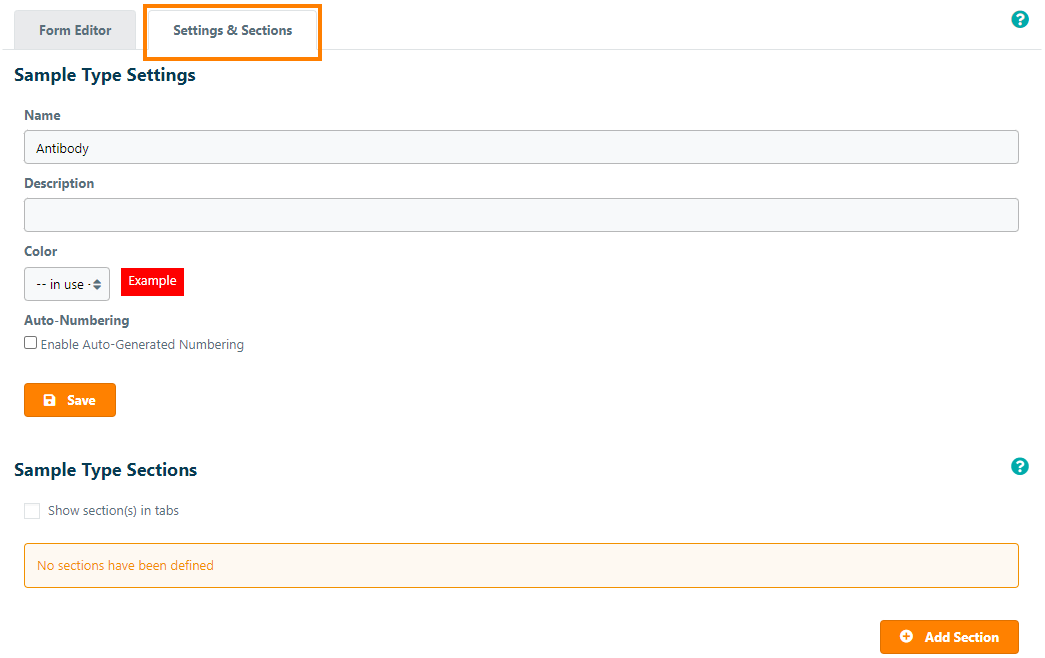
Task: Click the Color selector up-down arrows
Action: point(97,284)
